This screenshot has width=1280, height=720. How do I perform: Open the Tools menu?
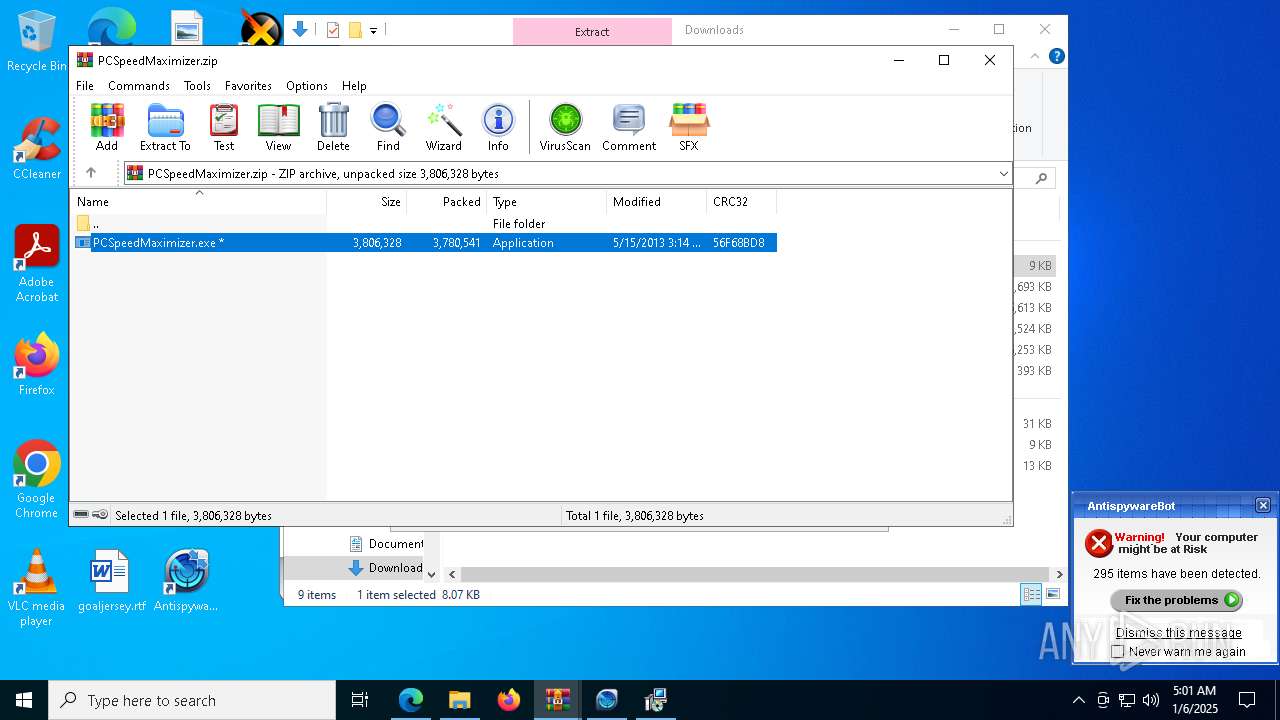tap(197, 86)
